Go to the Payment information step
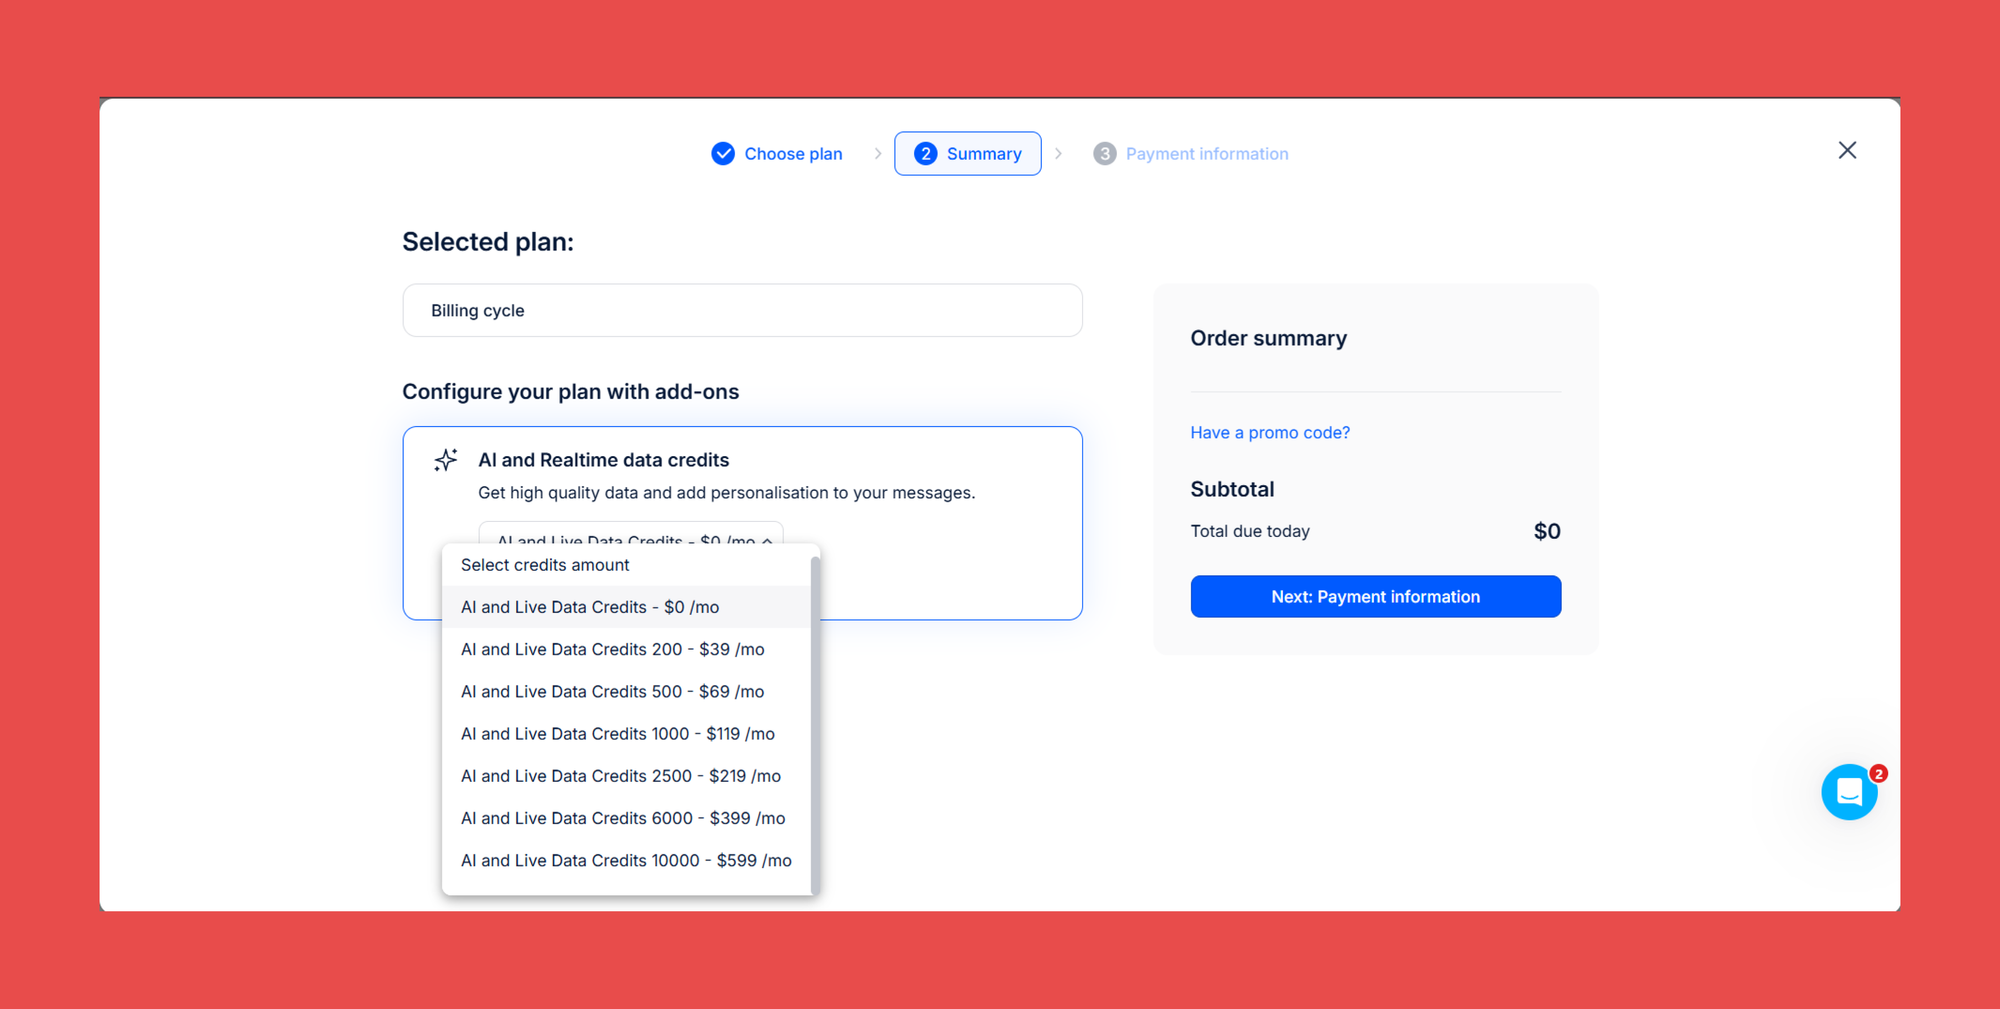This screenshot has width=2000, height=1009. click(x=1206, y=153)
